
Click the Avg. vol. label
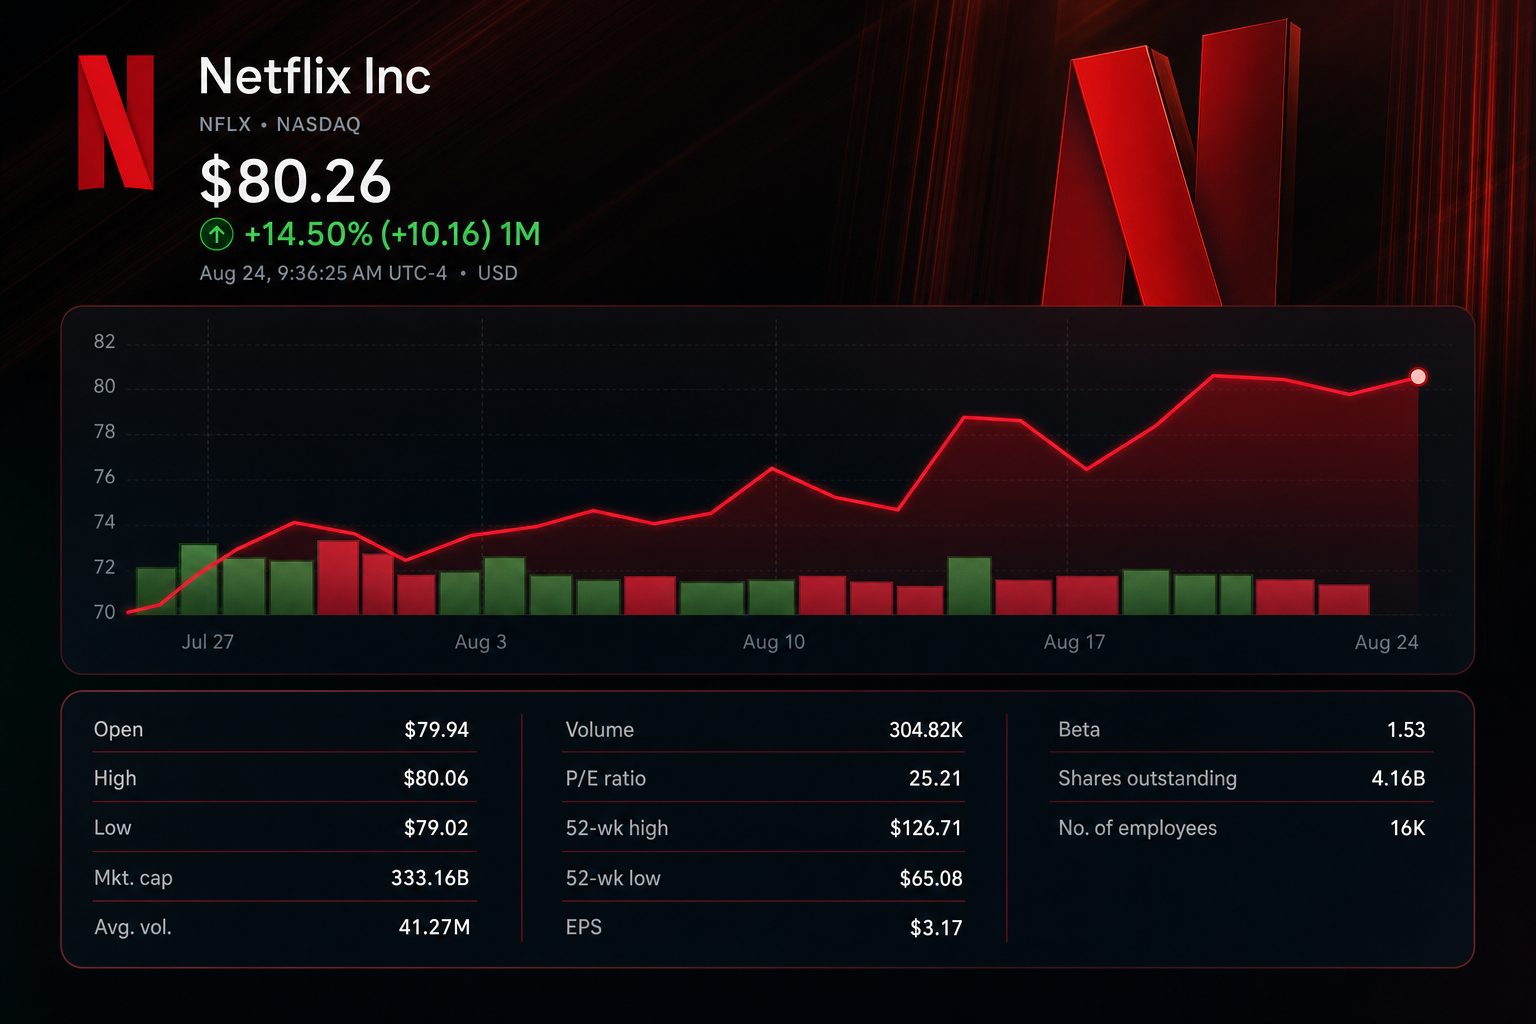pos(133,927)
